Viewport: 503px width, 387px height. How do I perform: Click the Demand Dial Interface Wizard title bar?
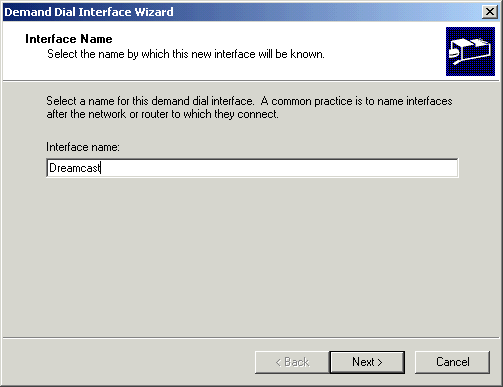click(242, 12)
